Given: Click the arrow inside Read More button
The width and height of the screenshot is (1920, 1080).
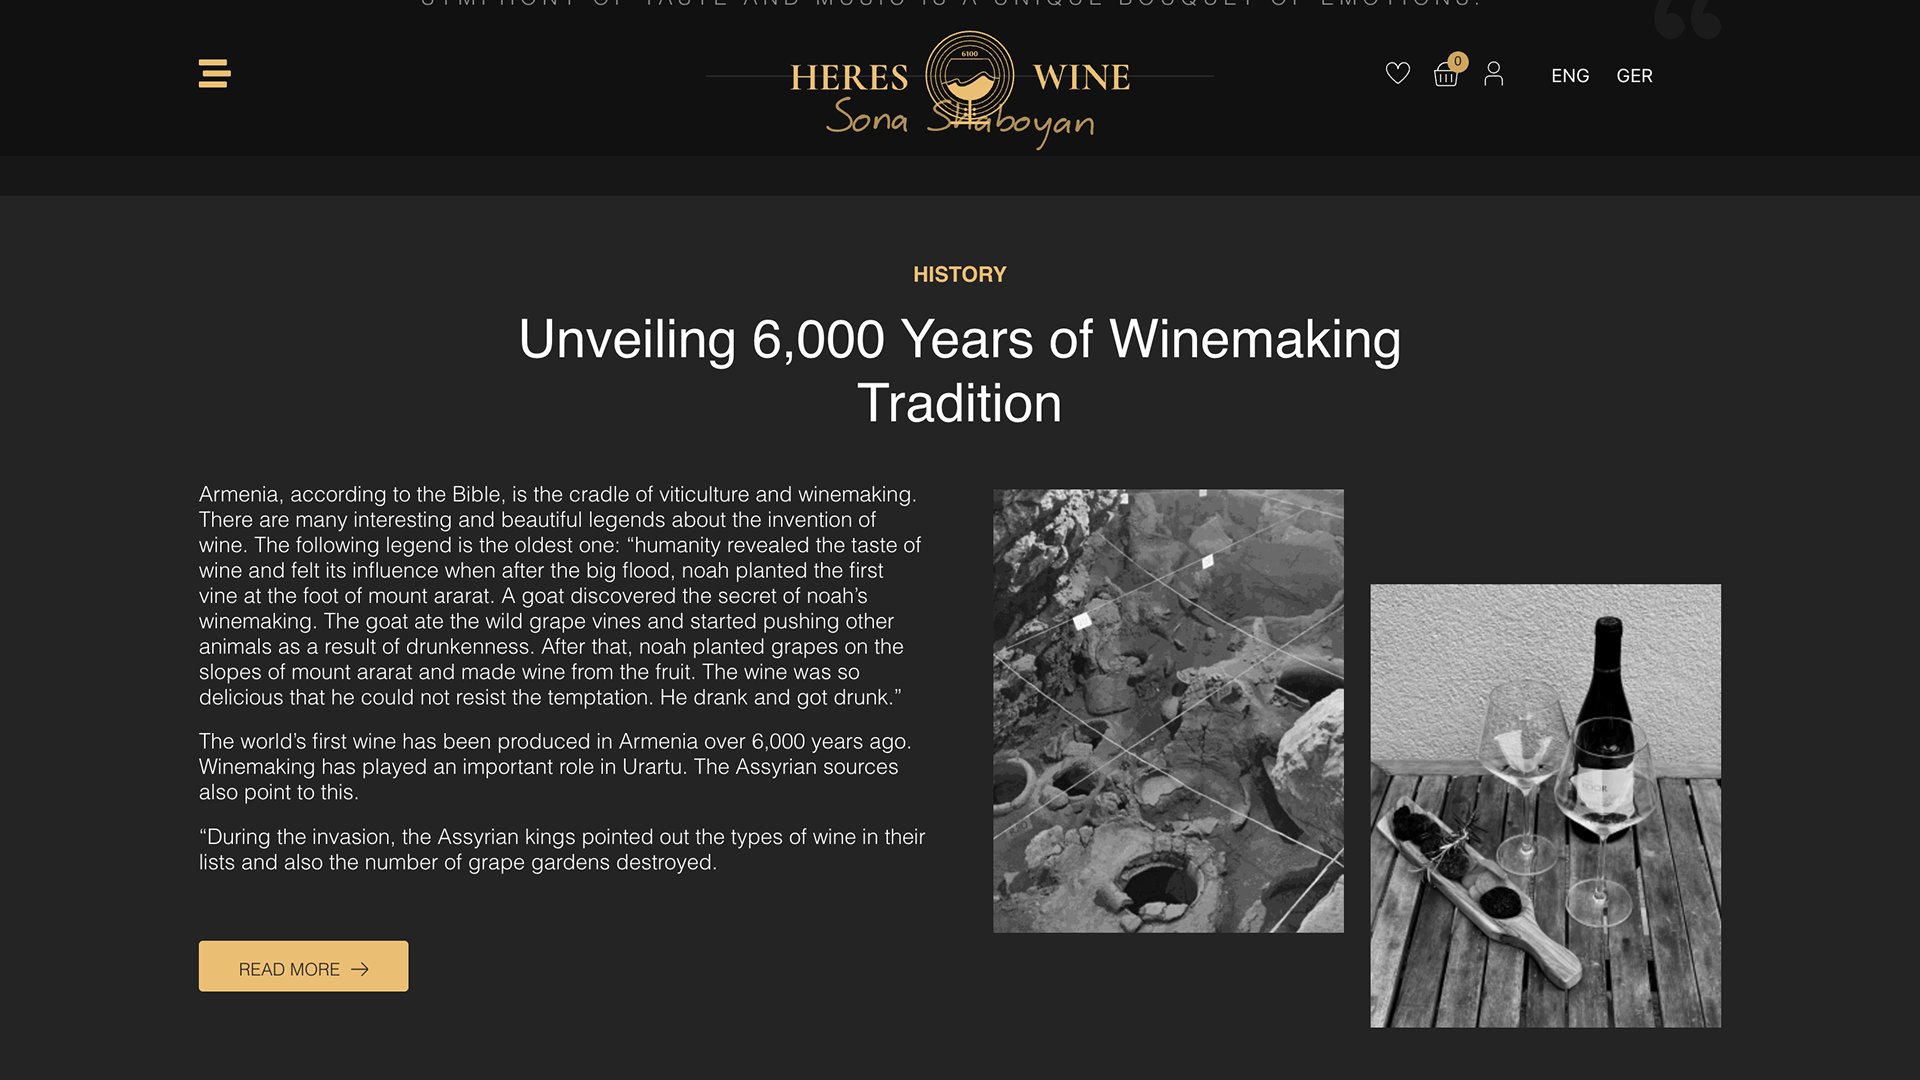Looking at the screenshot, I should point(360,969).
